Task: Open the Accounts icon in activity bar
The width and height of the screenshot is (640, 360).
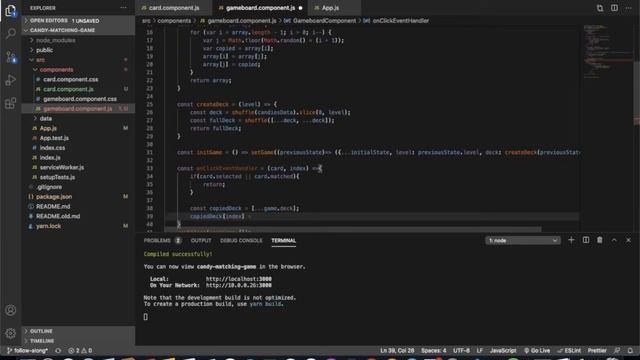Action: pos(11,310)
